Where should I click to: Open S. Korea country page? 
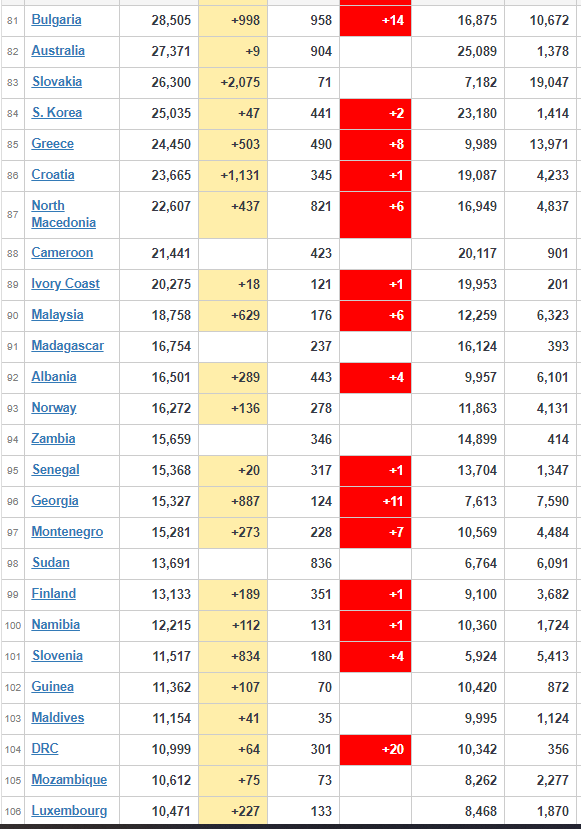click(57, 113)
